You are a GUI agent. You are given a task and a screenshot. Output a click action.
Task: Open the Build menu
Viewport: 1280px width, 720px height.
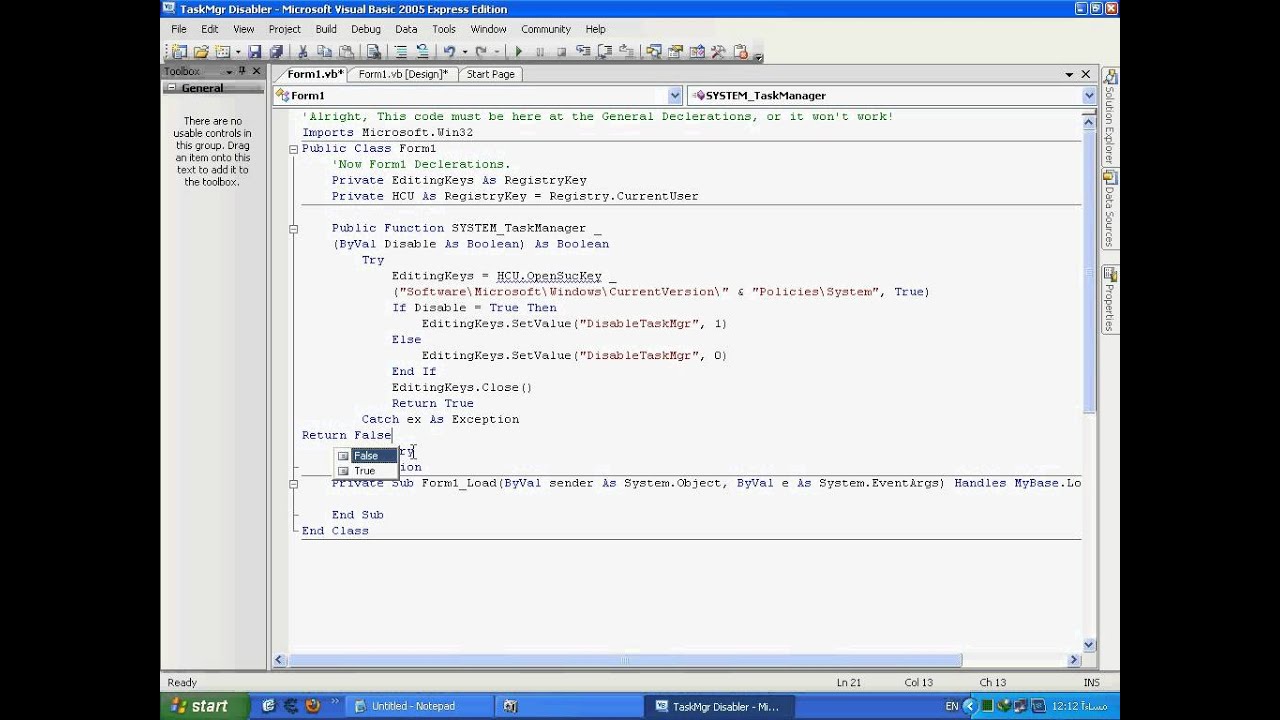point(326,29)
